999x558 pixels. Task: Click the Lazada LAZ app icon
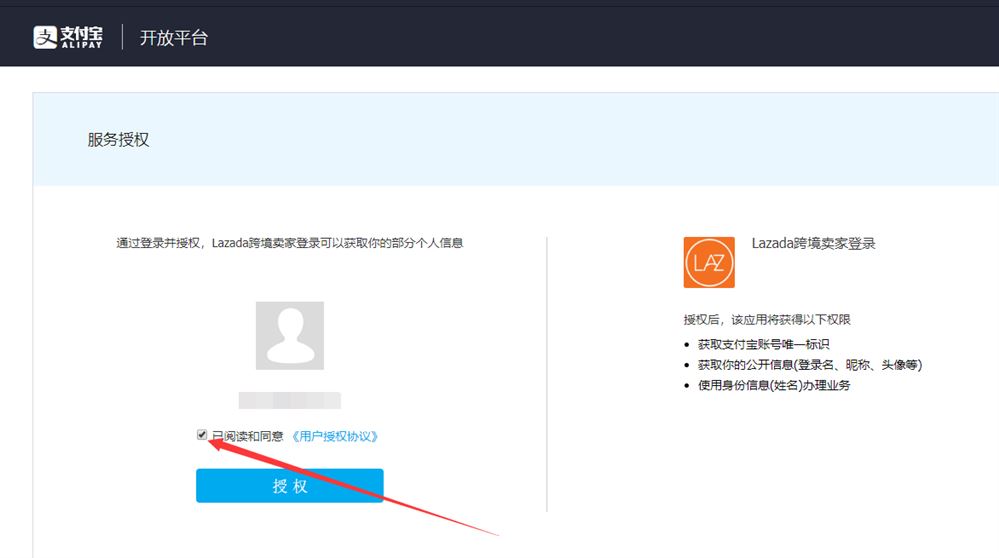pyautogui.click(x=709, y=262)
